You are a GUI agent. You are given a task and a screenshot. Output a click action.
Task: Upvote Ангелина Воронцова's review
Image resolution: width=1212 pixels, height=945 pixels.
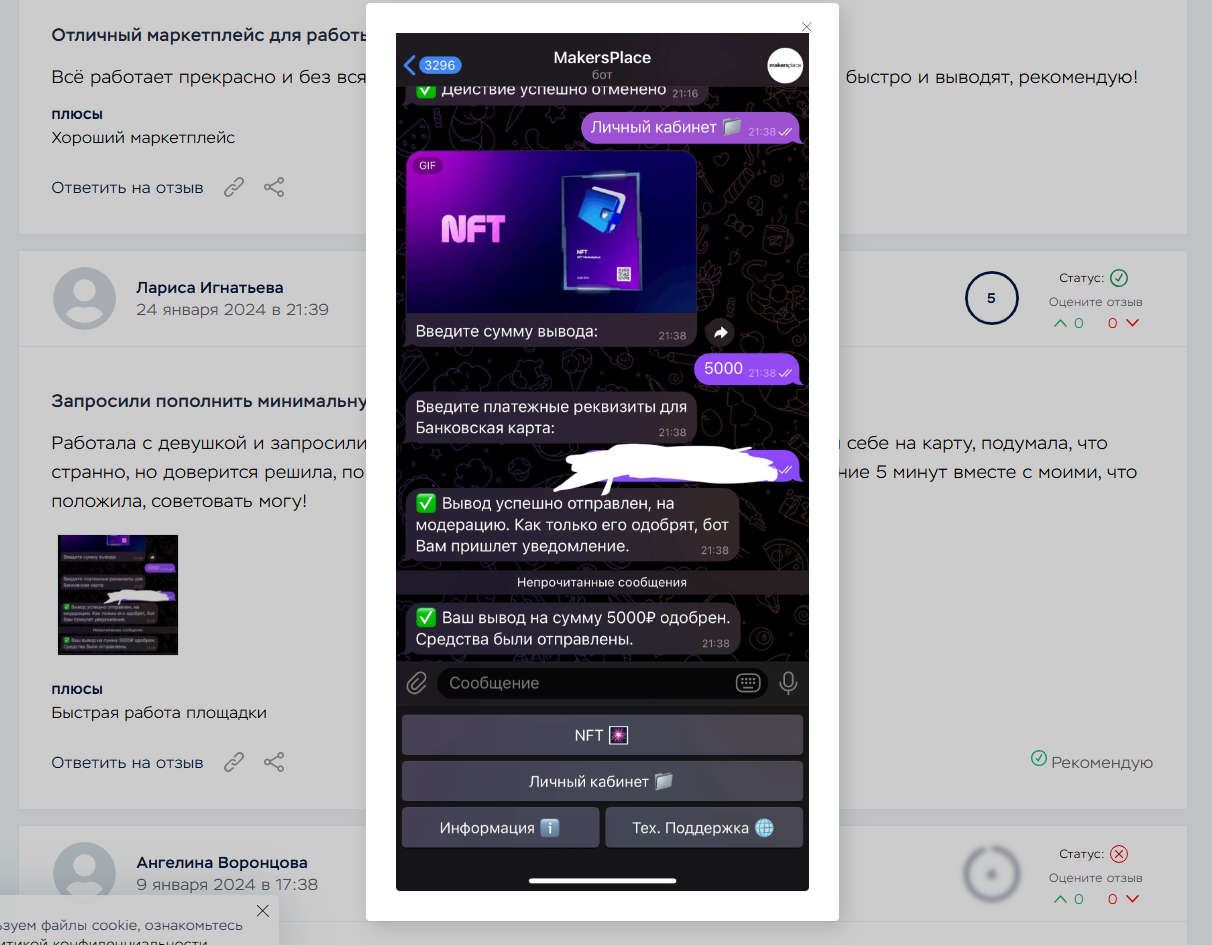1059,899
